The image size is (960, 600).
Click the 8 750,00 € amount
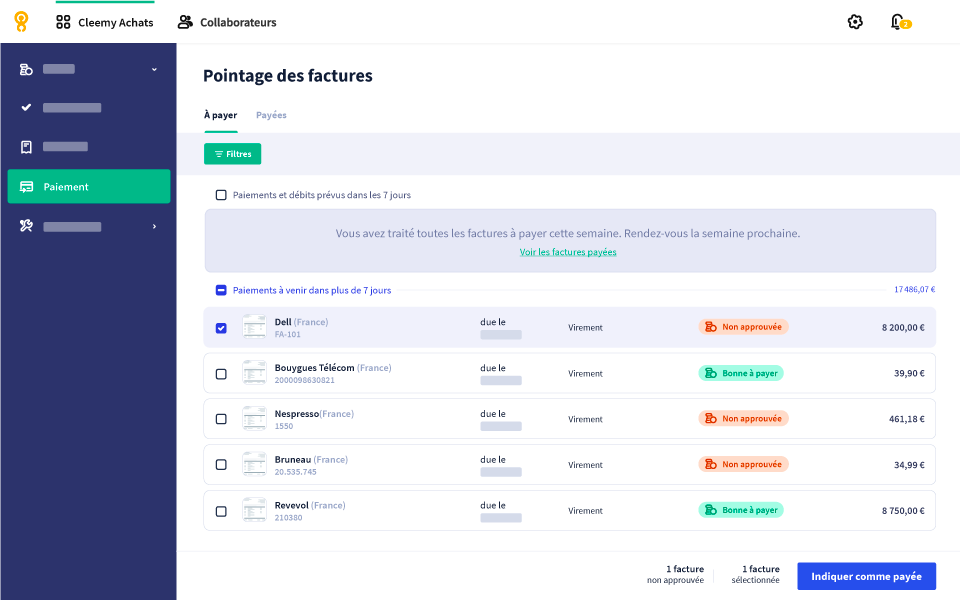[x=903, y=511]
